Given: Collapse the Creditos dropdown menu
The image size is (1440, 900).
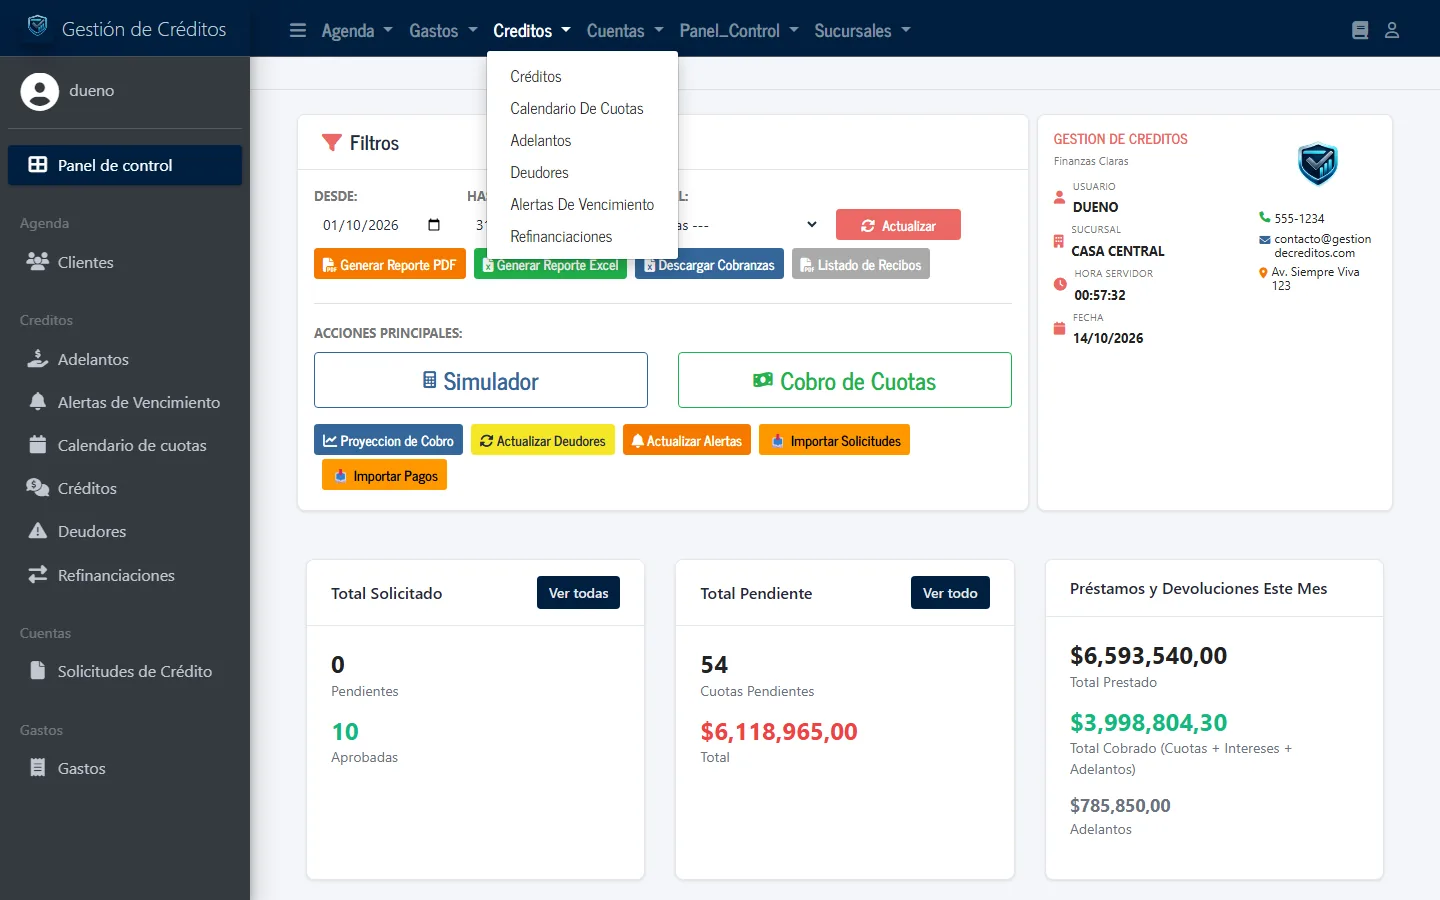Looking at the screenshot, I should 532,30.
